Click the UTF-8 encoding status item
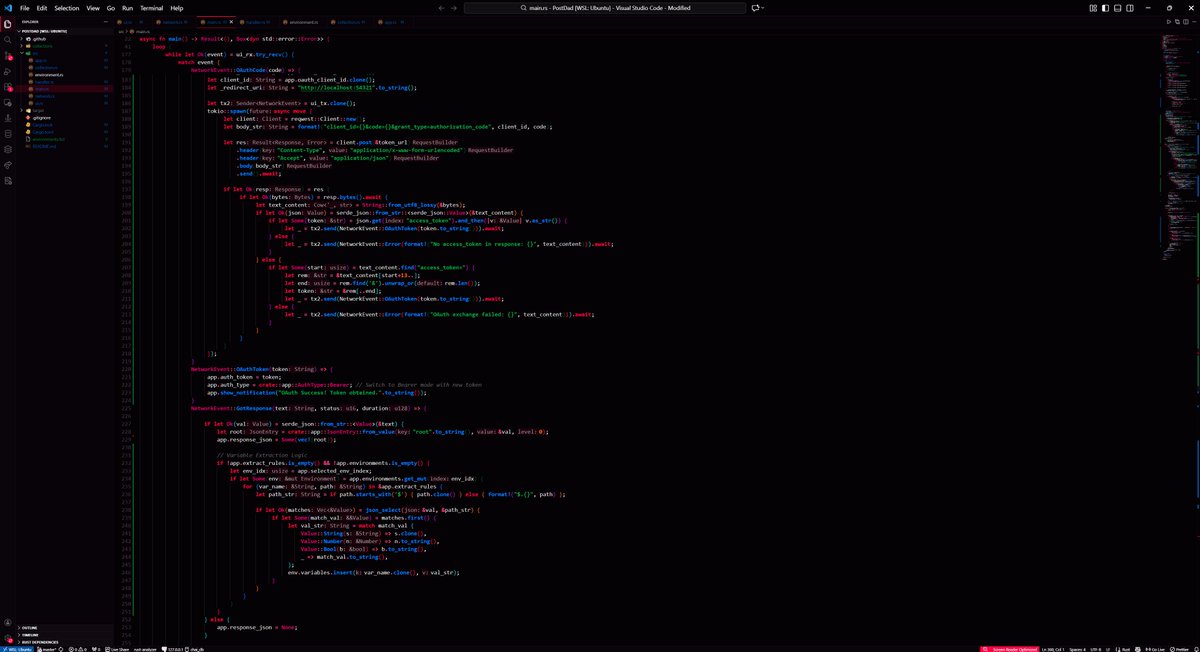 (1096, 648)
